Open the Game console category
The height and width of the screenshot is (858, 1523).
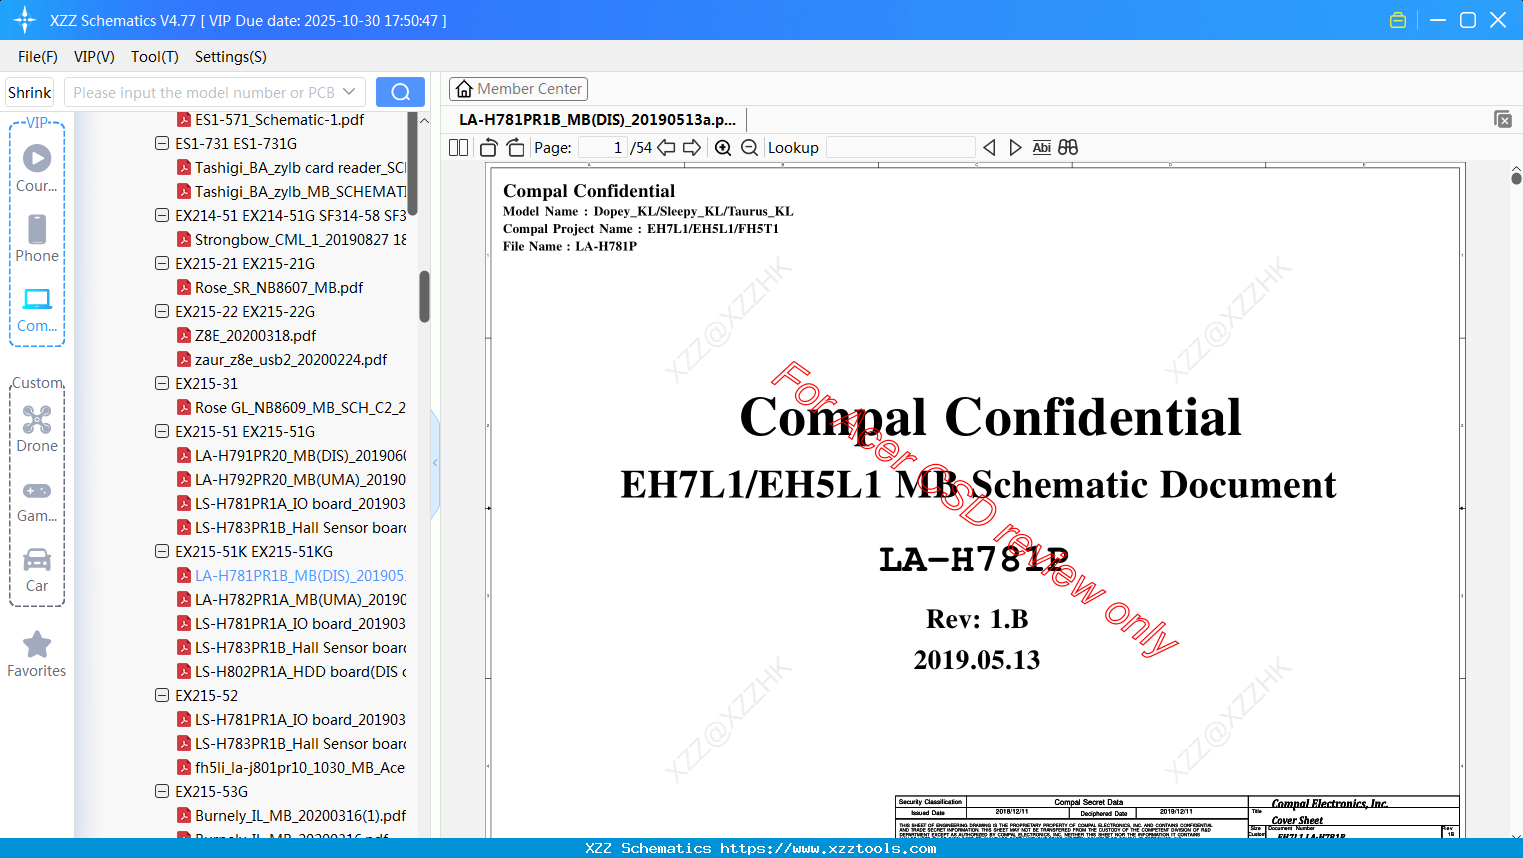click(x=37, y=500)
